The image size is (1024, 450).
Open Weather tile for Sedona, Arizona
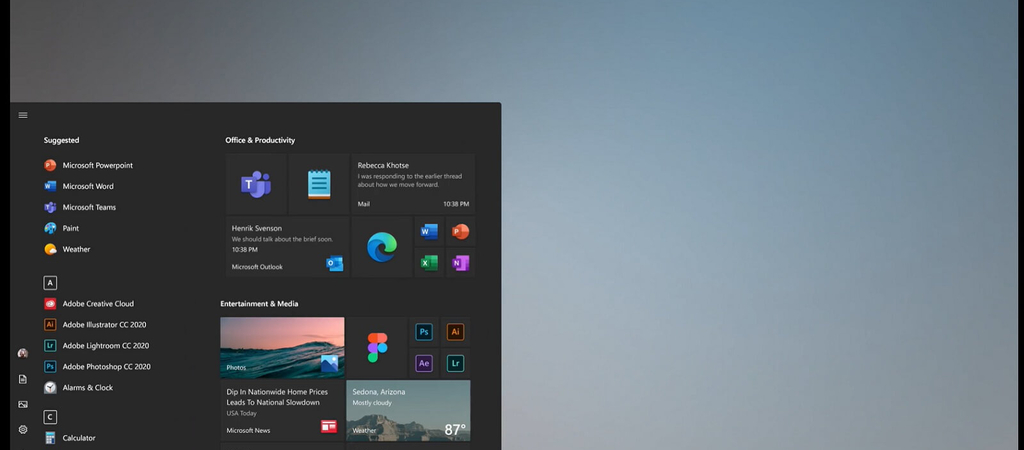(408, 411)
